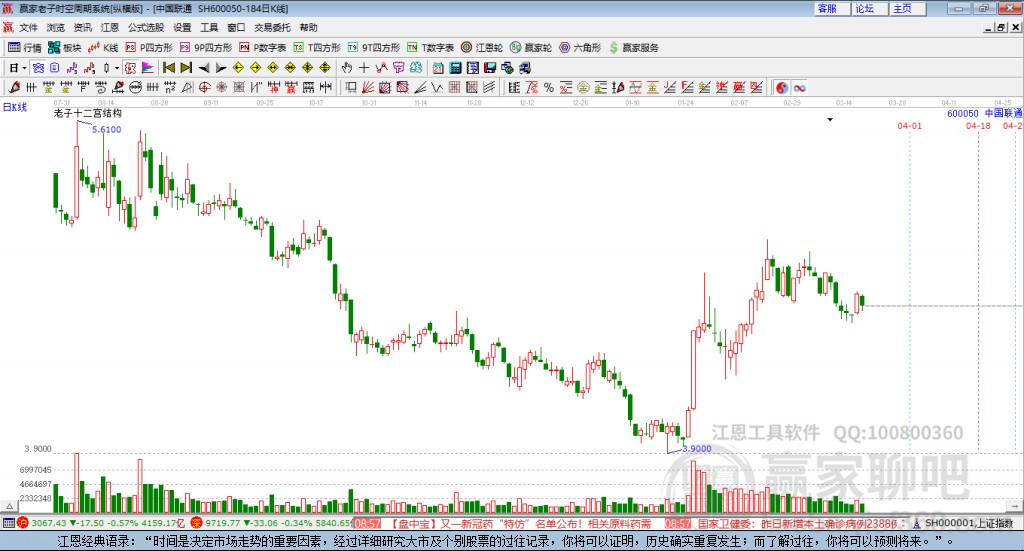Click the 5.6100 high price label

106,129
